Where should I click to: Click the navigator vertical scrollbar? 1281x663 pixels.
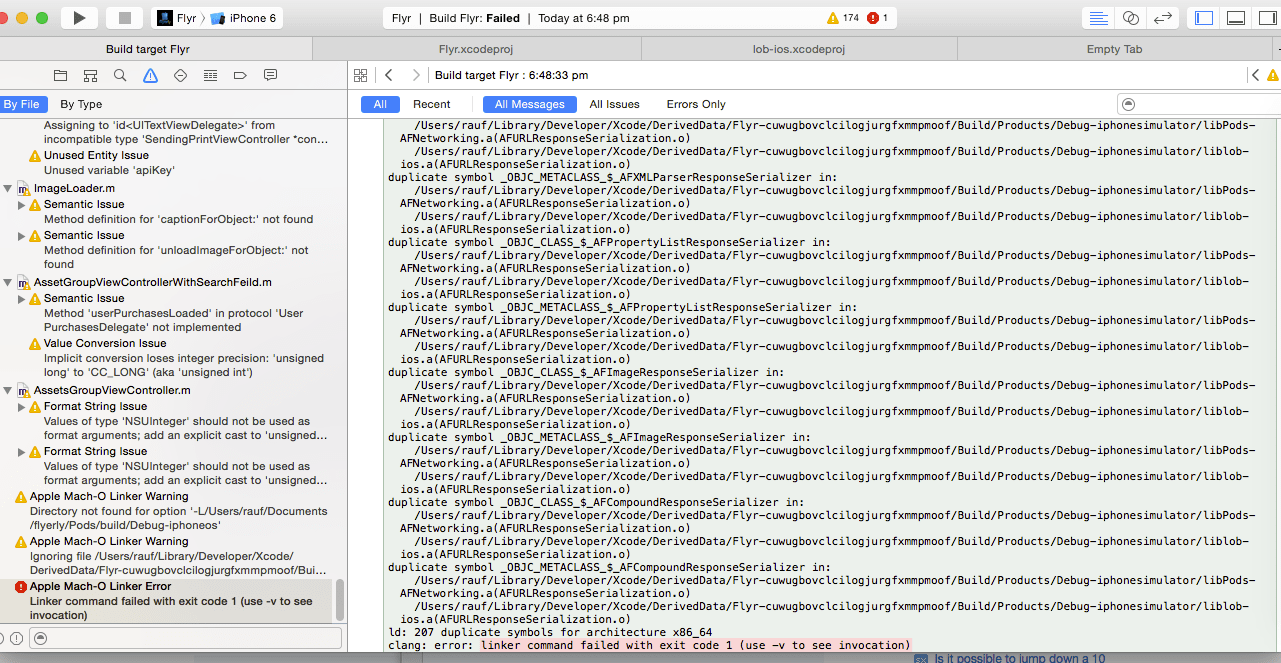340,600
